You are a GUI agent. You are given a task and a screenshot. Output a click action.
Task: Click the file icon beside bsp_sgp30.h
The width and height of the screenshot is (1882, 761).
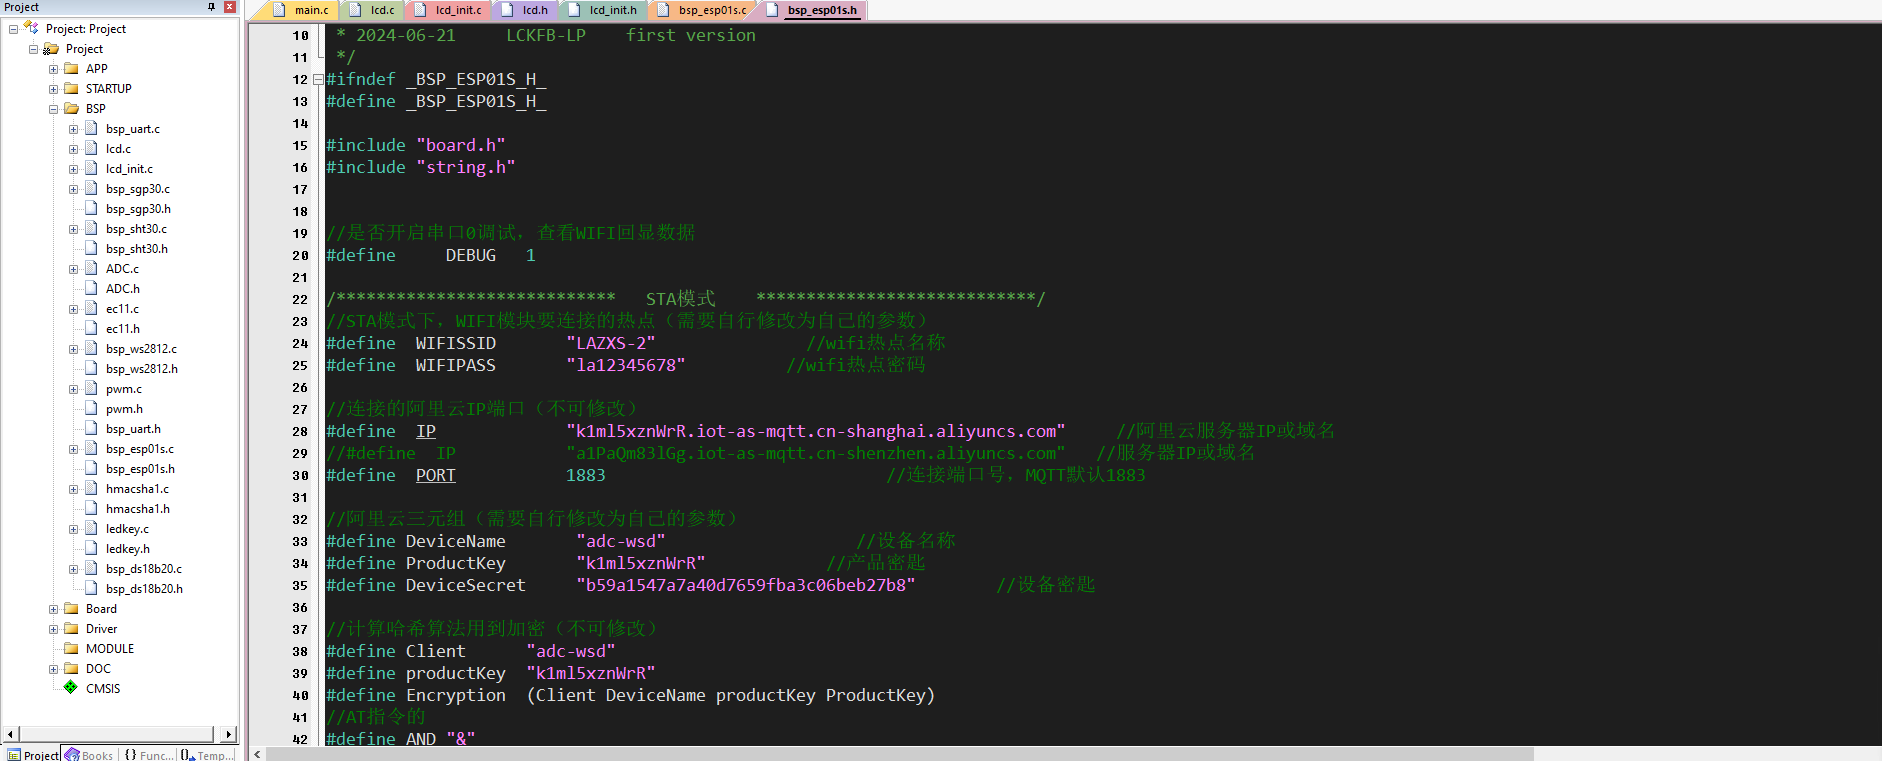point(91,209)
